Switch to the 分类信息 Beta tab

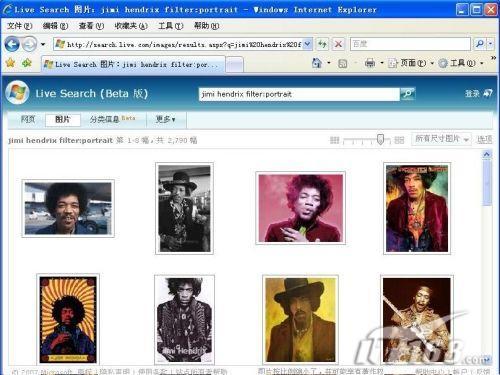(x=112, y=119)
